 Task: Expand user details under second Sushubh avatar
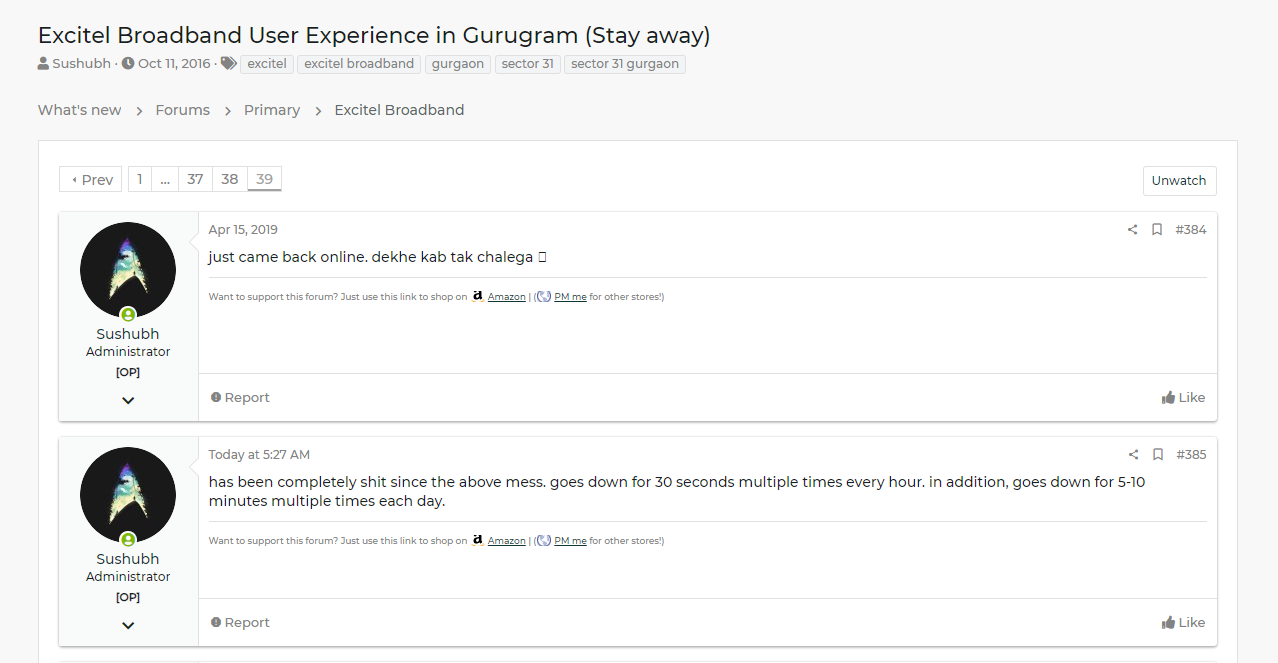[128, 626]
